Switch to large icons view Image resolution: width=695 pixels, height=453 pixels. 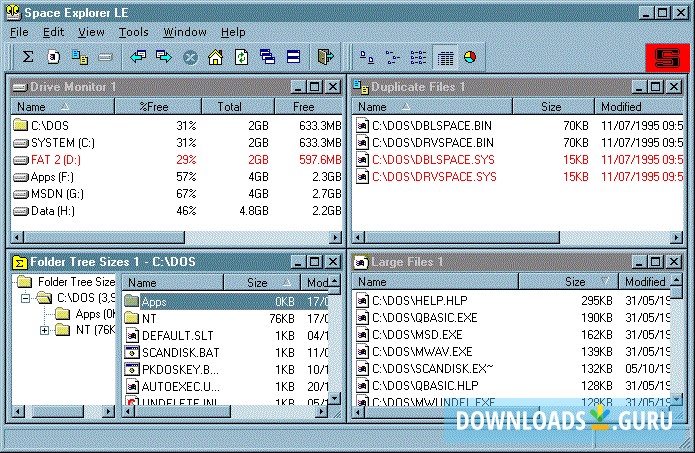pyautogui.click(x=367, y=57)
